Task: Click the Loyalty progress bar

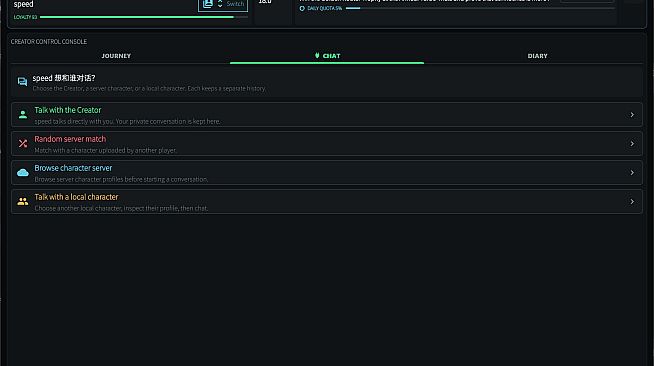Action: click(x=143, y=17)
